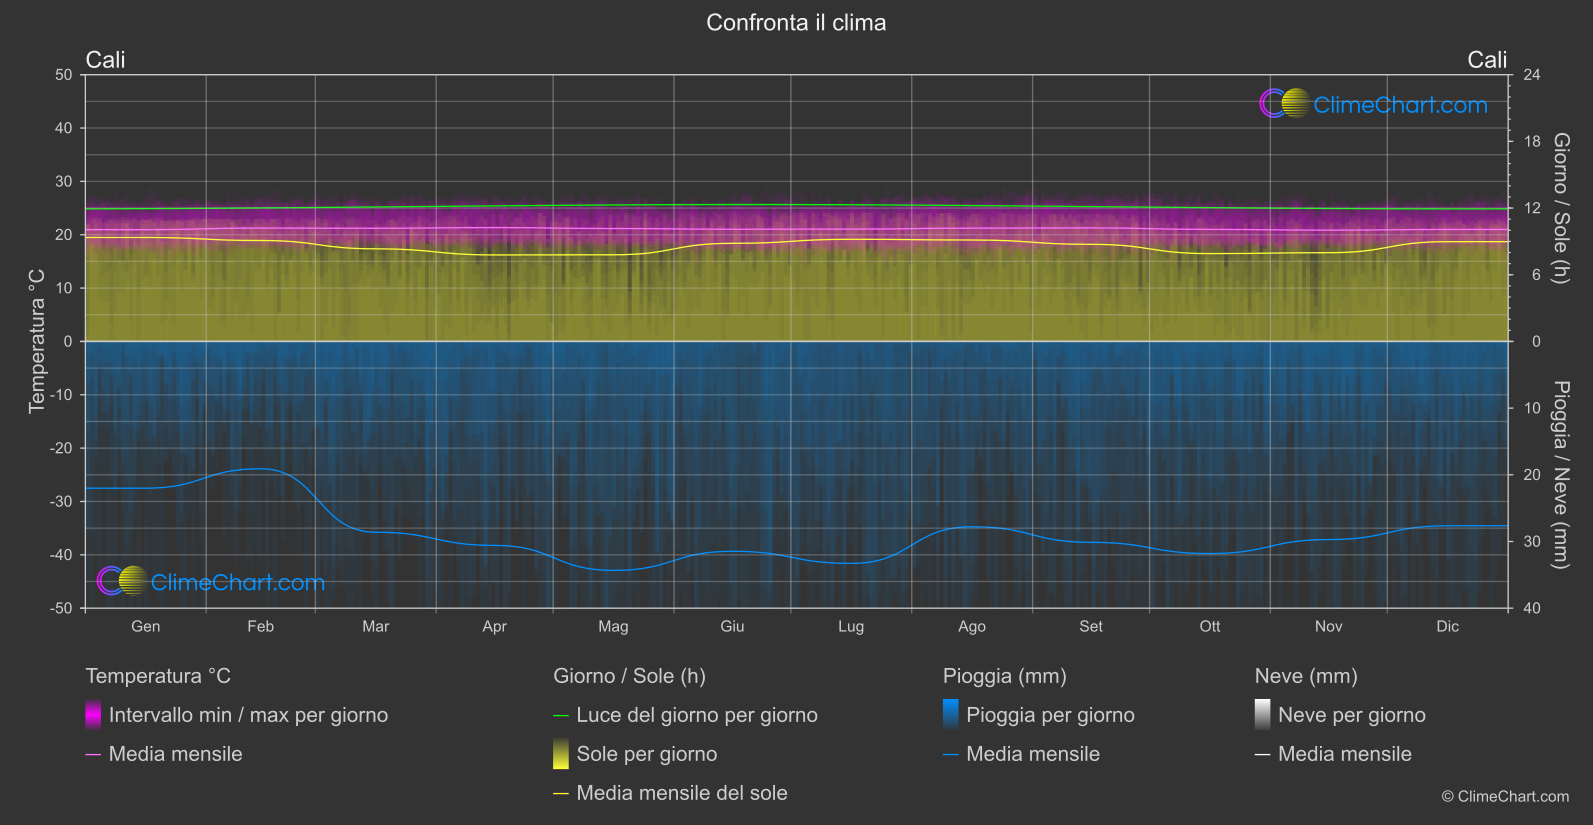The image size is (1593, 825).
Task: Click the 'Set' month axis label
Action: tap(1091, 626)
